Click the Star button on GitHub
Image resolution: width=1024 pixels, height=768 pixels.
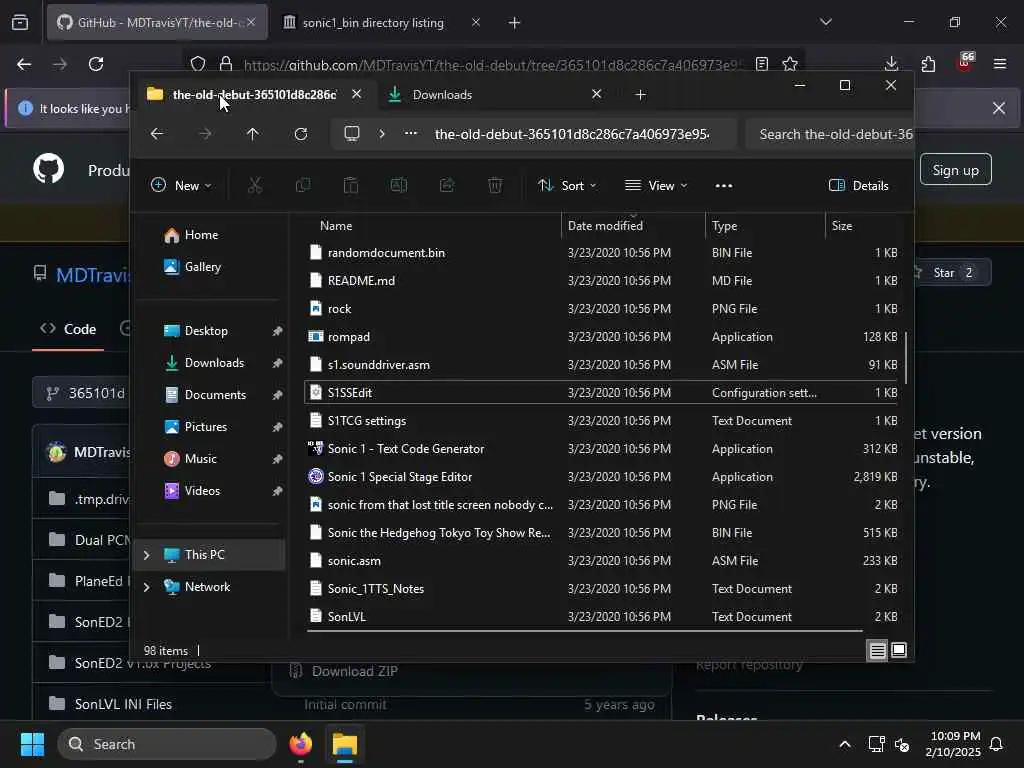click(x=952, y=272)
